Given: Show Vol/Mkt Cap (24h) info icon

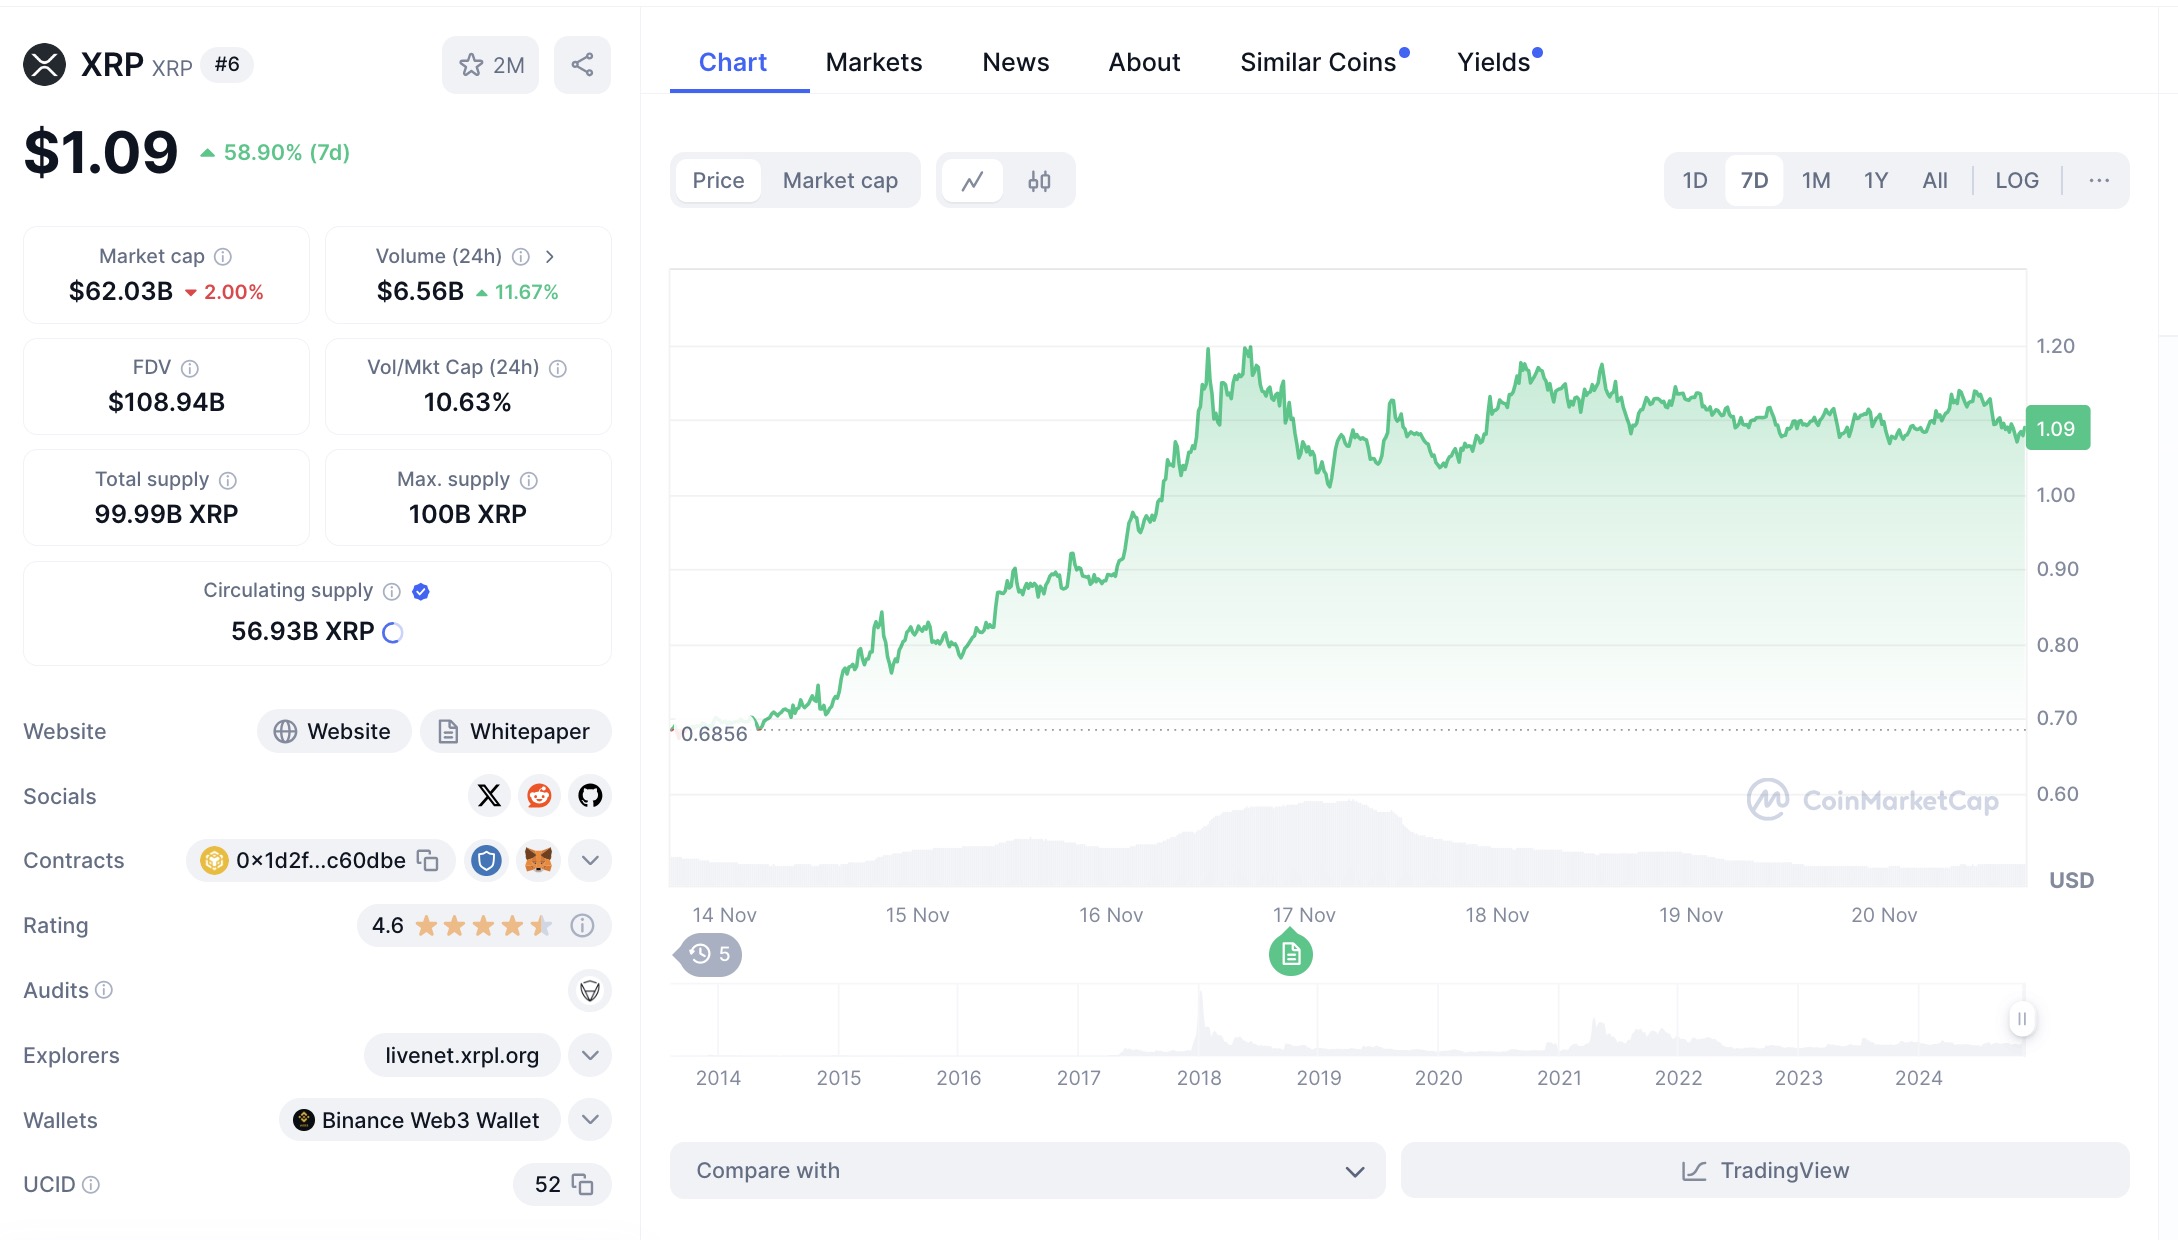Looking at the screenshot, I should point(558,368).
